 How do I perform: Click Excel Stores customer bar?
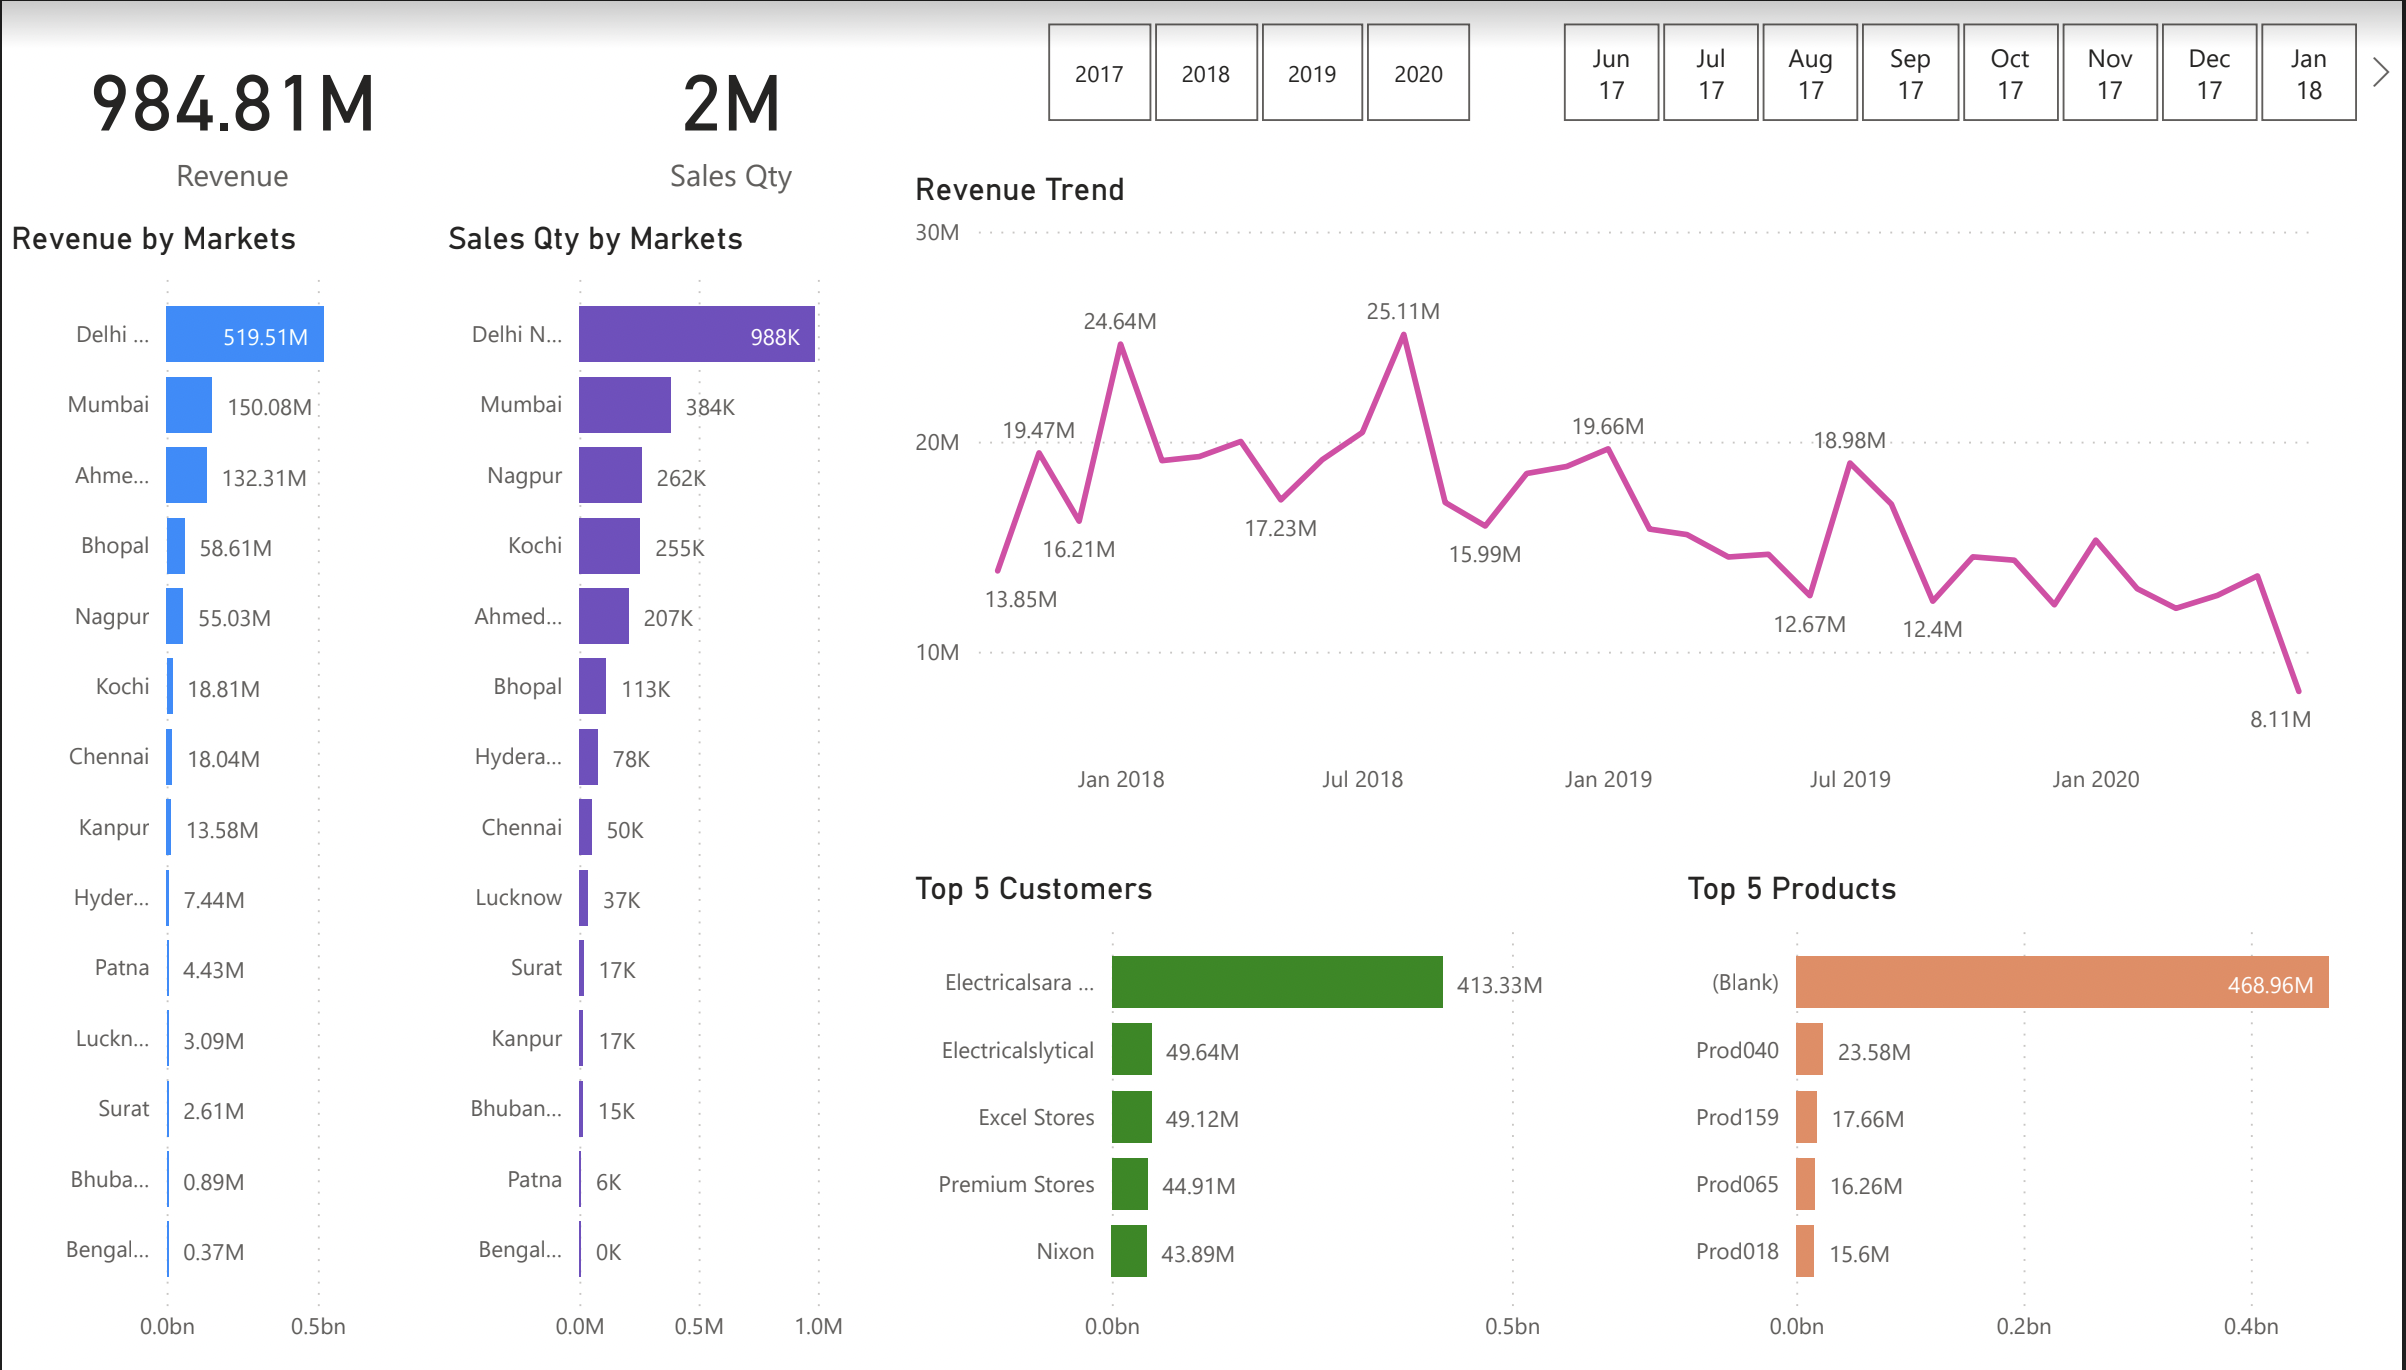click(x=1132, y=1117)
